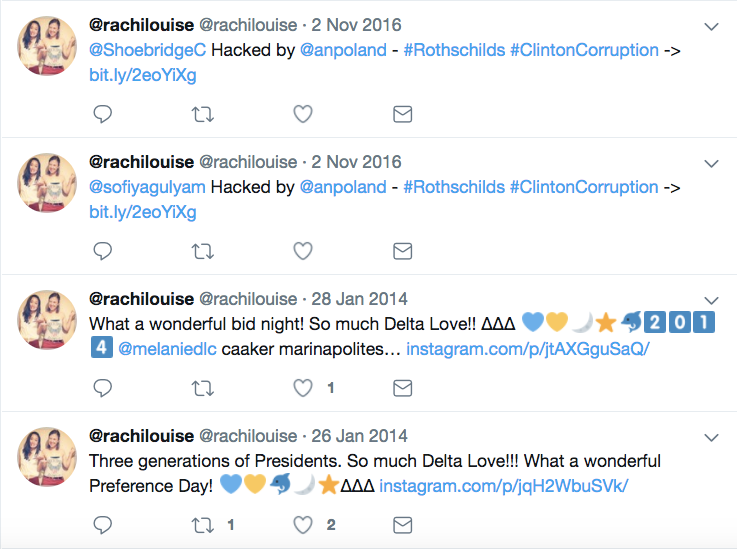Retweet the Three generations of Presidents tweet
The height and width of the screenshot is (549, 737).
pos(203,525)
